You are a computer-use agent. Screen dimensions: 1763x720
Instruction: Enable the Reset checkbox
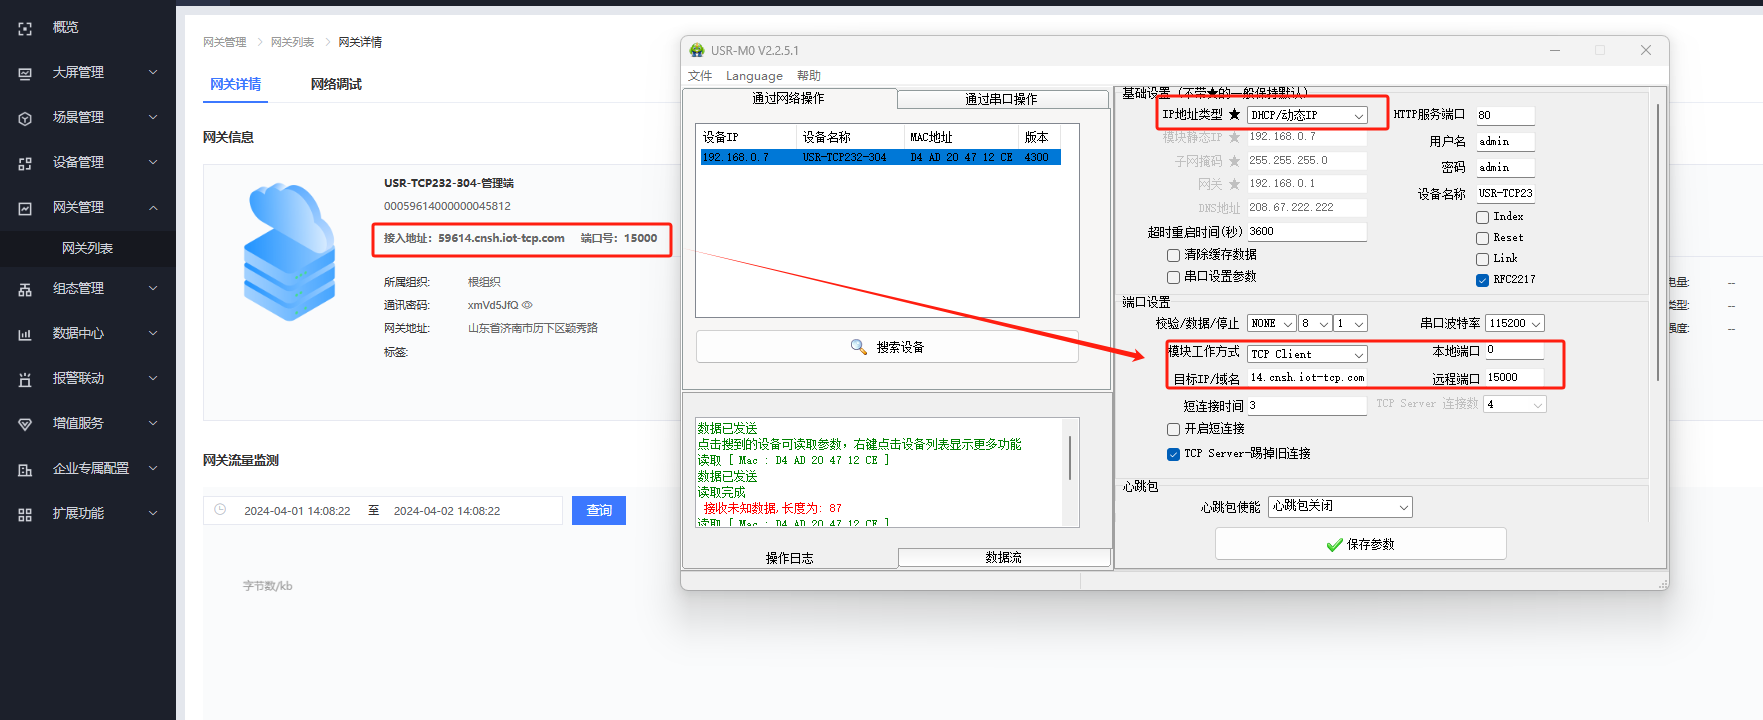(1482, 238)
